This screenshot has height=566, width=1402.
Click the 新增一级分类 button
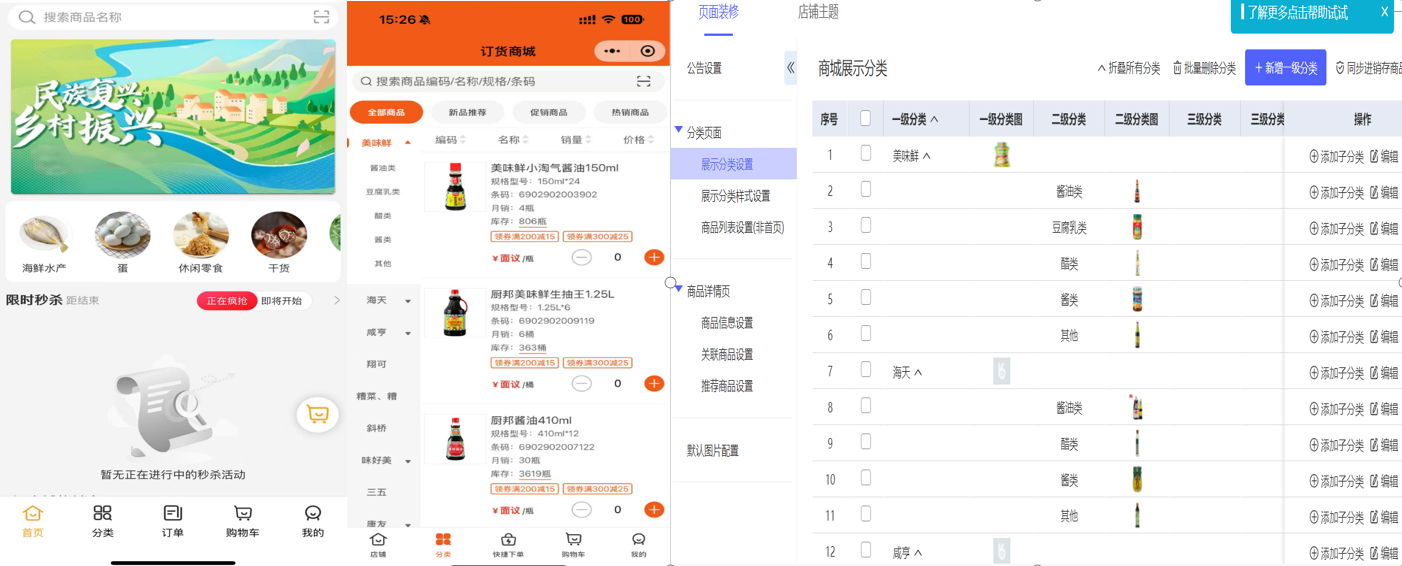(1285, 68)
